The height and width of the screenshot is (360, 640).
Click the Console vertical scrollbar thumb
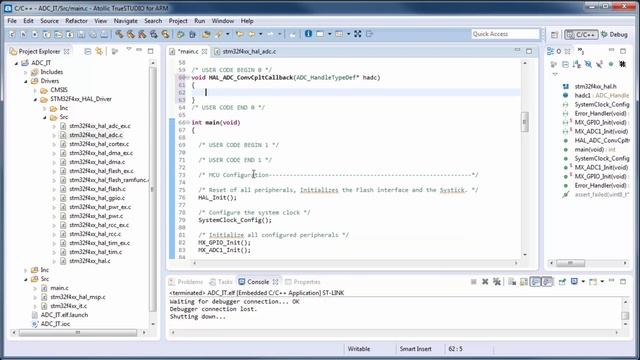pos(625,316)
